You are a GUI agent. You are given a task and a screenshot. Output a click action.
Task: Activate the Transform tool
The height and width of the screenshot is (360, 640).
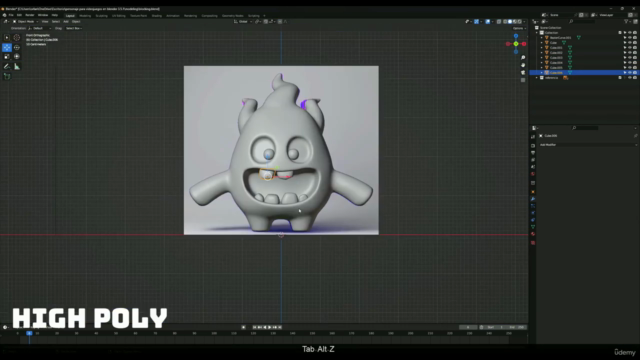click(17, 57)
